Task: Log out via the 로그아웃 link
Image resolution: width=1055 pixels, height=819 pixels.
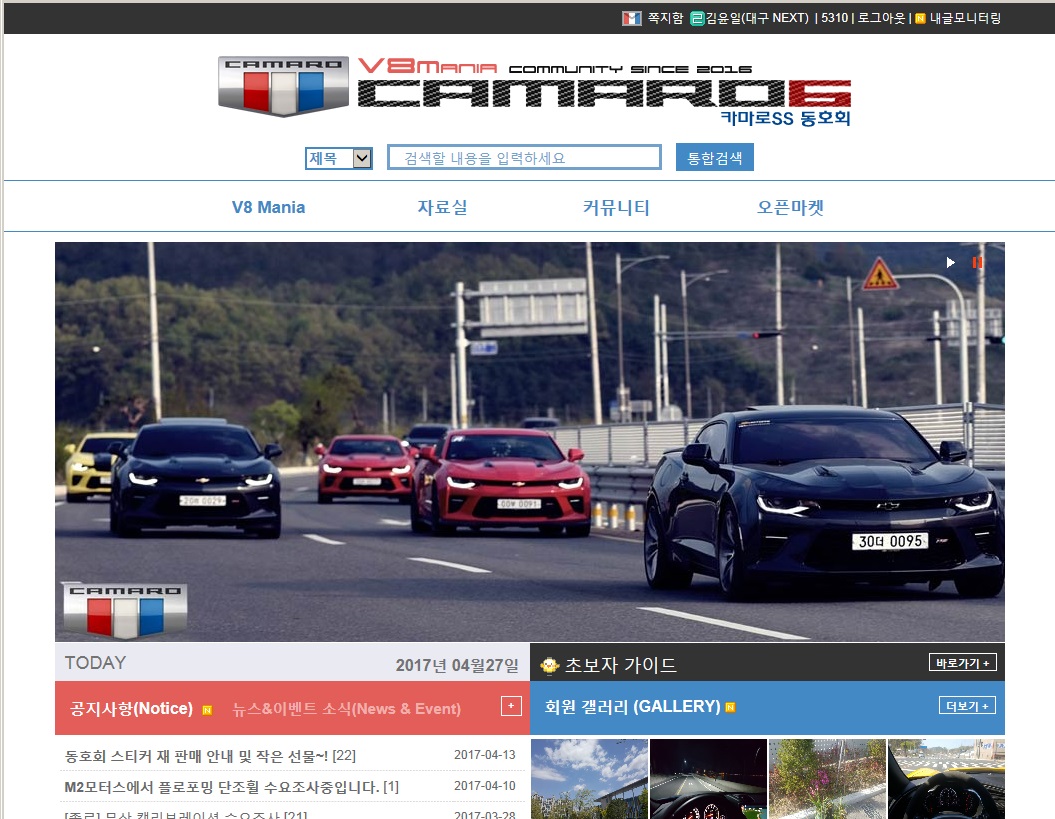Action: [x=881, y=18]
